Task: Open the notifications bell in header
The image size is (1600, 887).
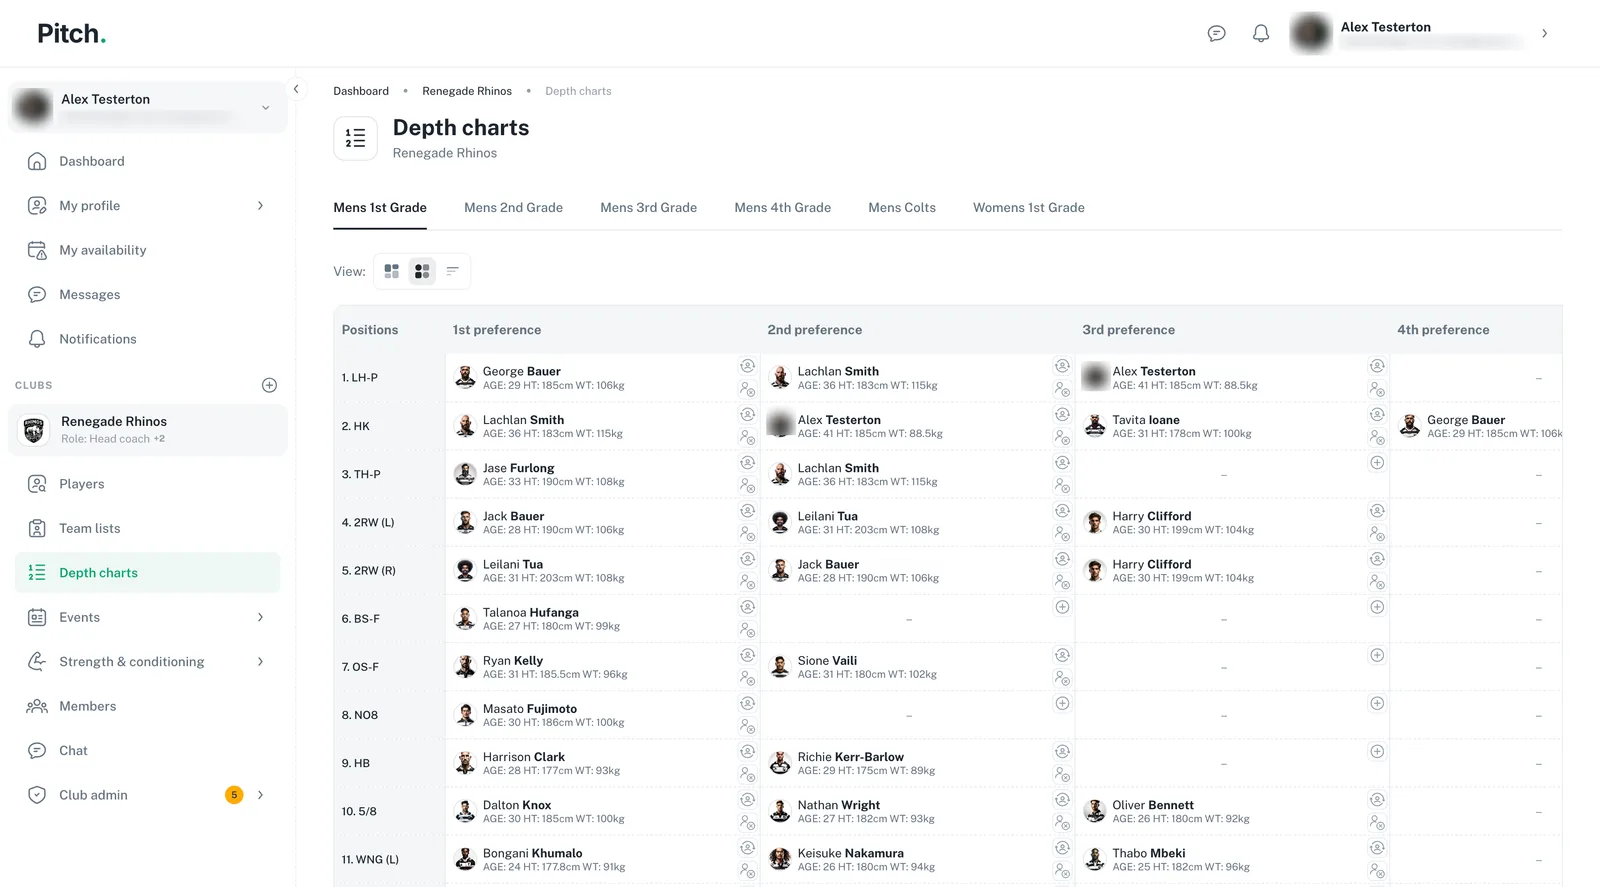Action: (x=1261, y=34)
